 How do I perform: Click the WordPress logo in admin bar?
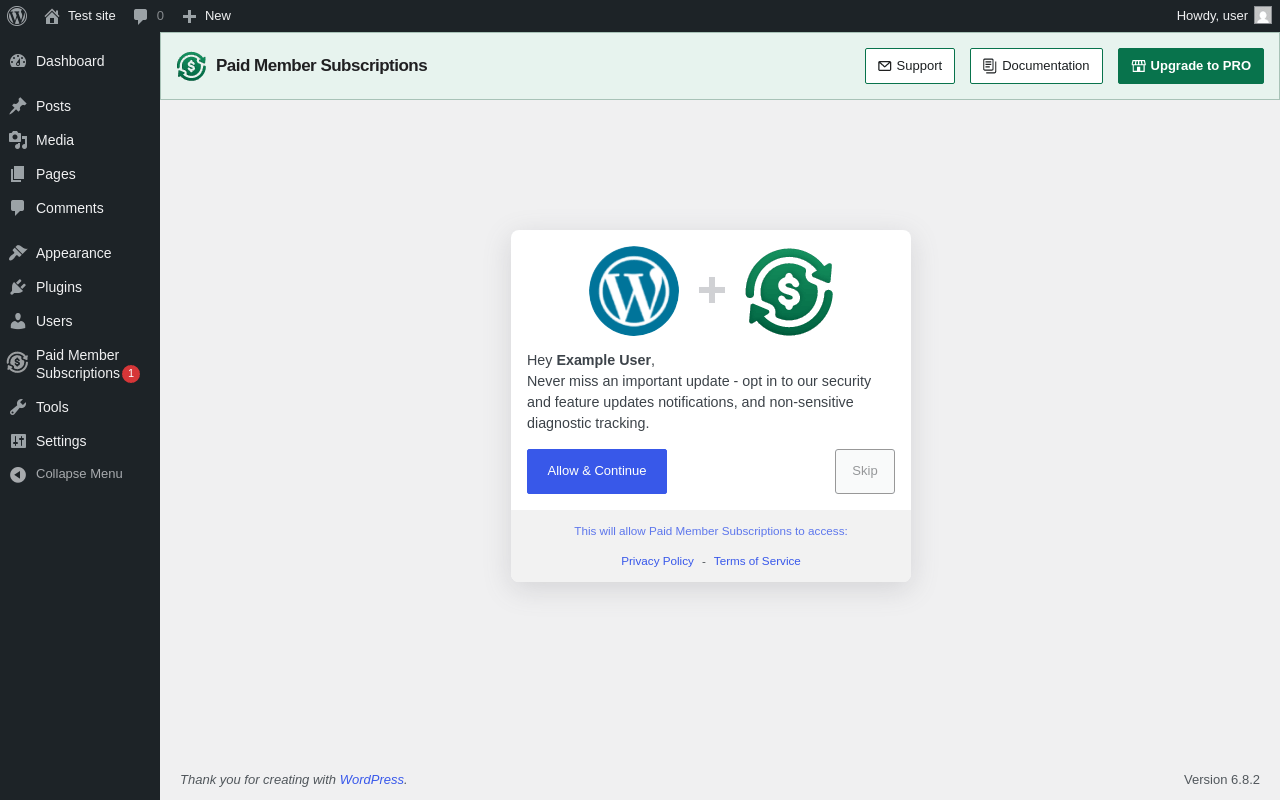coord(17,16)
